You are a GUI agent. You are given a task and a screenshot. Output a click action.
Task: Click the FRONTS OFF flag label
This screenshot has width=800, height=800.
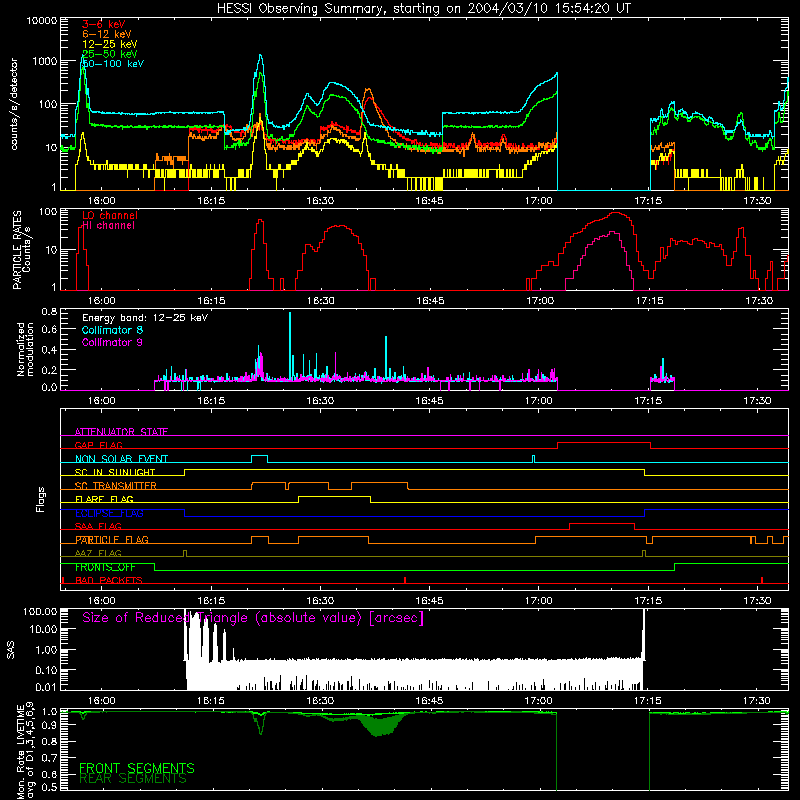coord(105,567)
